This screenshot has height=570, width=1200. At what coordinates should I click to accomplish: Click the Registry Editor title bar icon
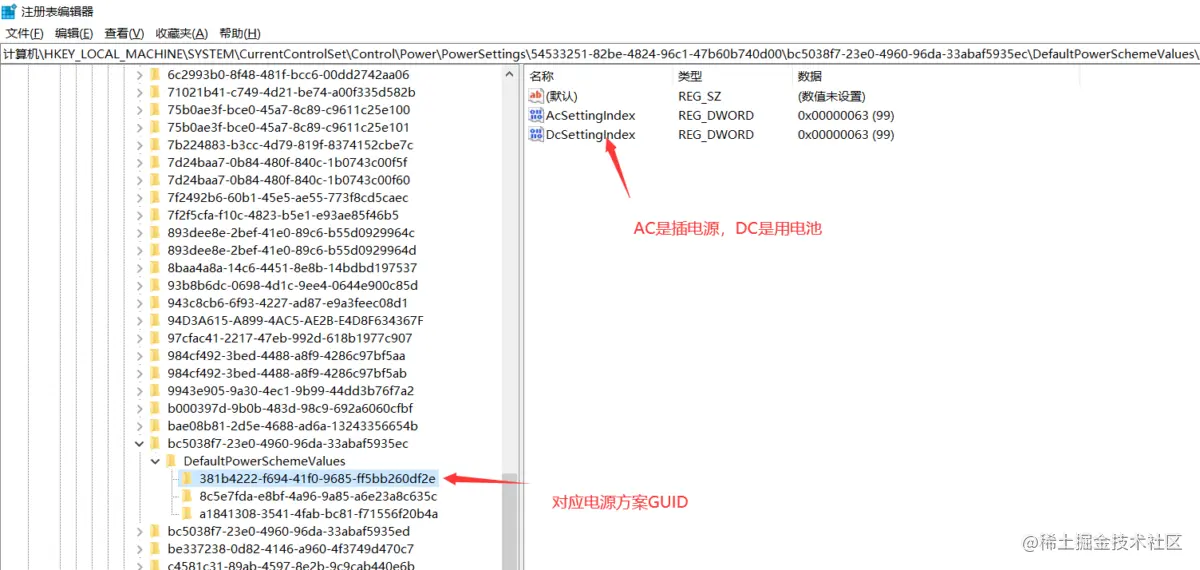coord(10,11)
